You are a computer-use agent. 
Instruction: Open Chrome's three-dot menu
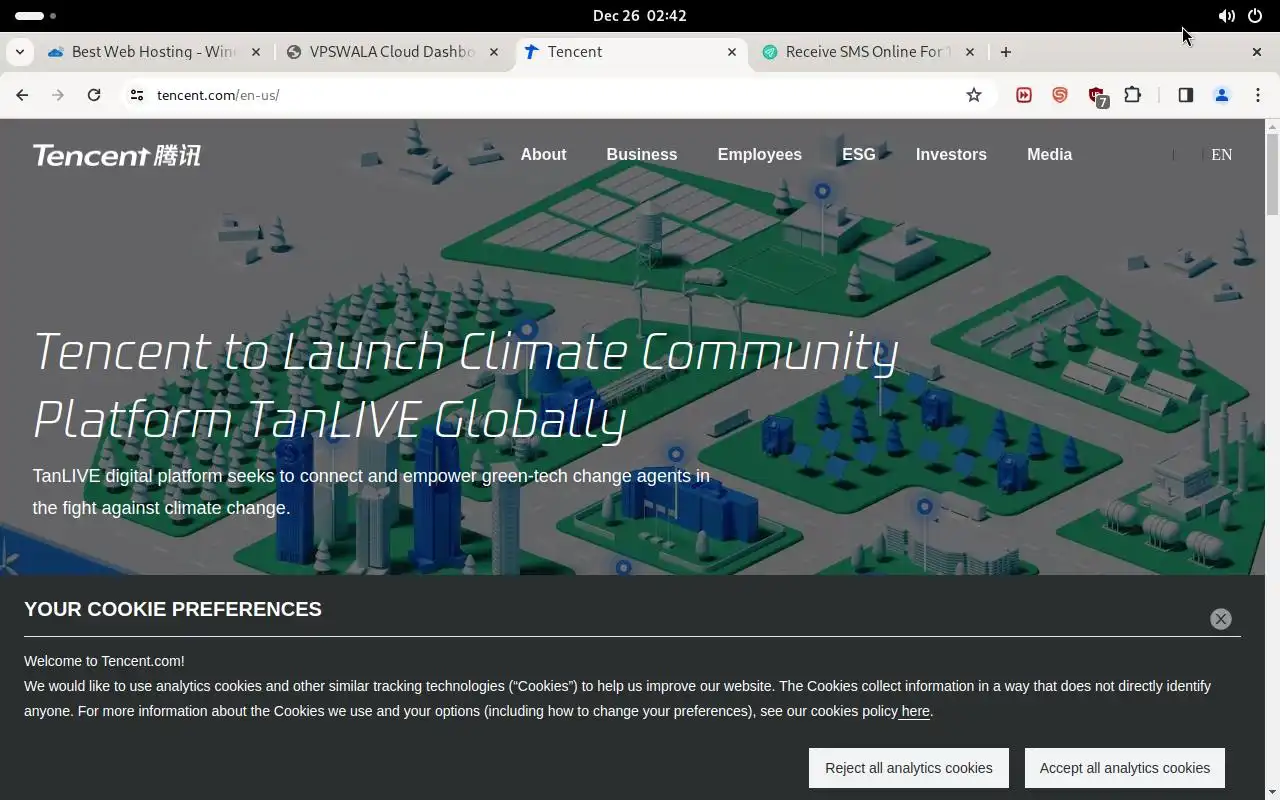pos(1257,95)
